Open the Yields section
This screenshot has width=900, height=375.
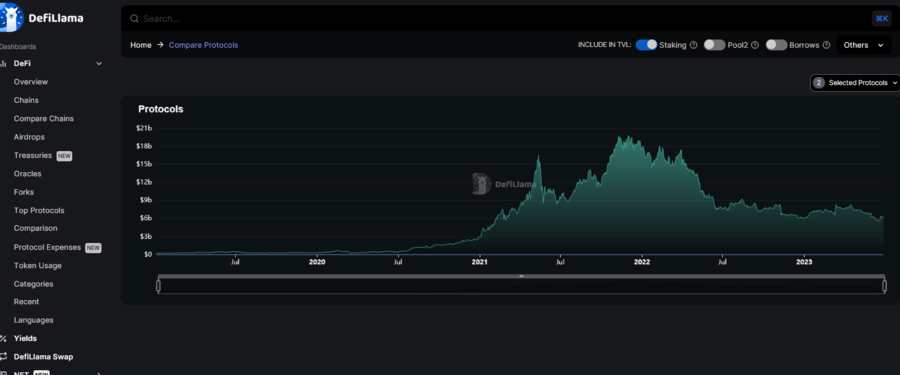click(x=25, y=338)
